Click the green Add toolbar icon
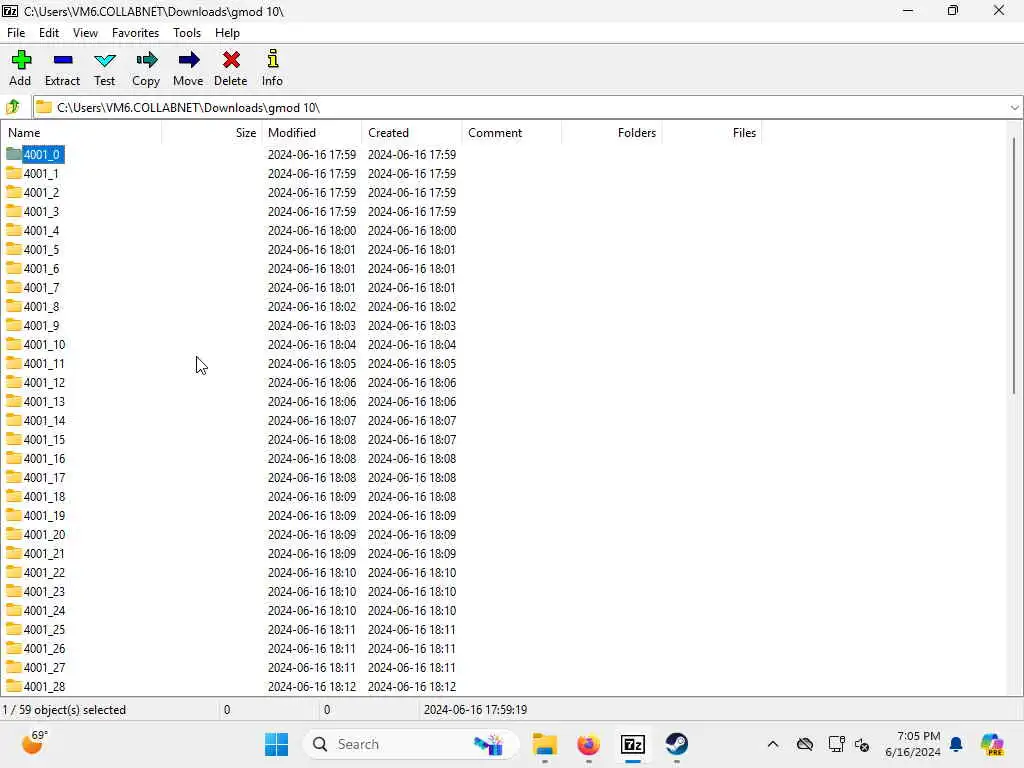This screenshot has height=768, width=1024. pos(21,60)
